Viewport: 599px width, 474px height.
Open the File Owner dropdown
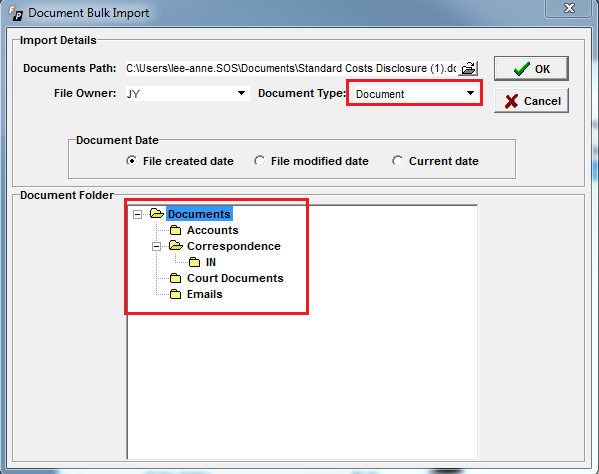coord(241,94)
